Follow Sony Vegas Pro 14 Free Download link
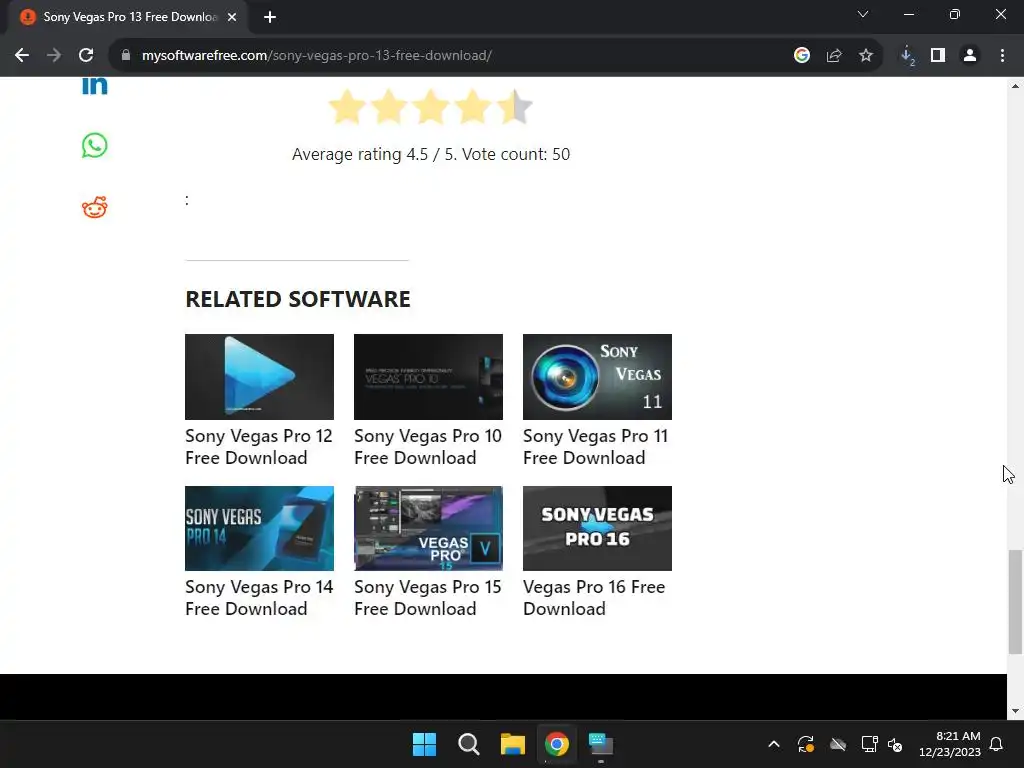The height and width of the screenshot is (768, 1024). coord(259,598)
